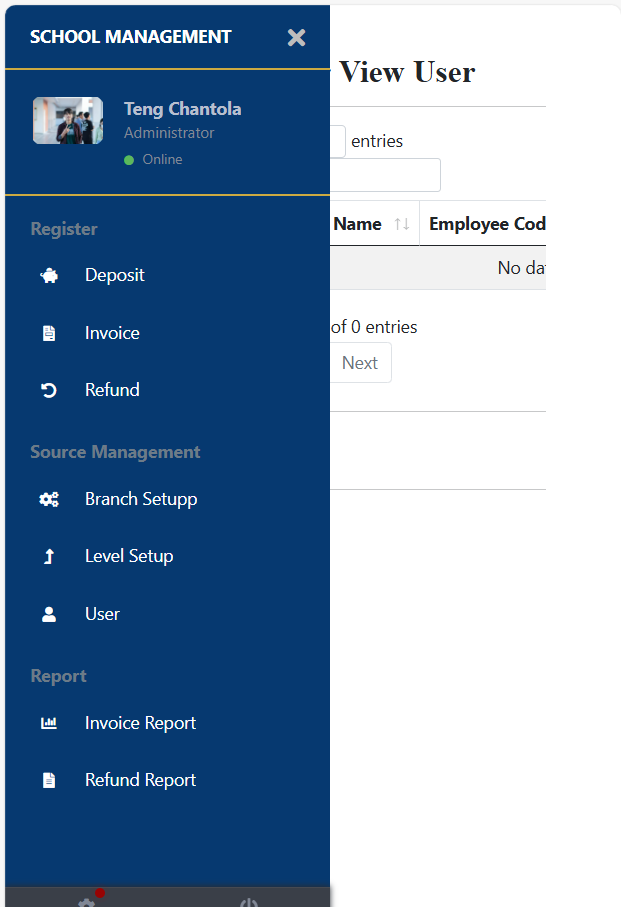The height and width of the screenshot is (907, 621).
Task: Open the Deposit menu item
Action: click(x=115, y=276)
